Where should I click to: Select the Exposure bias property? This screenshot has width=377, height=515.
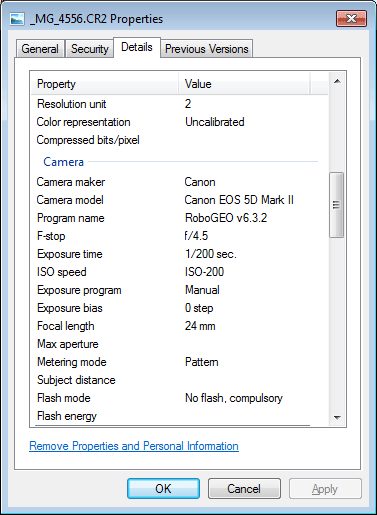point(70,308)
